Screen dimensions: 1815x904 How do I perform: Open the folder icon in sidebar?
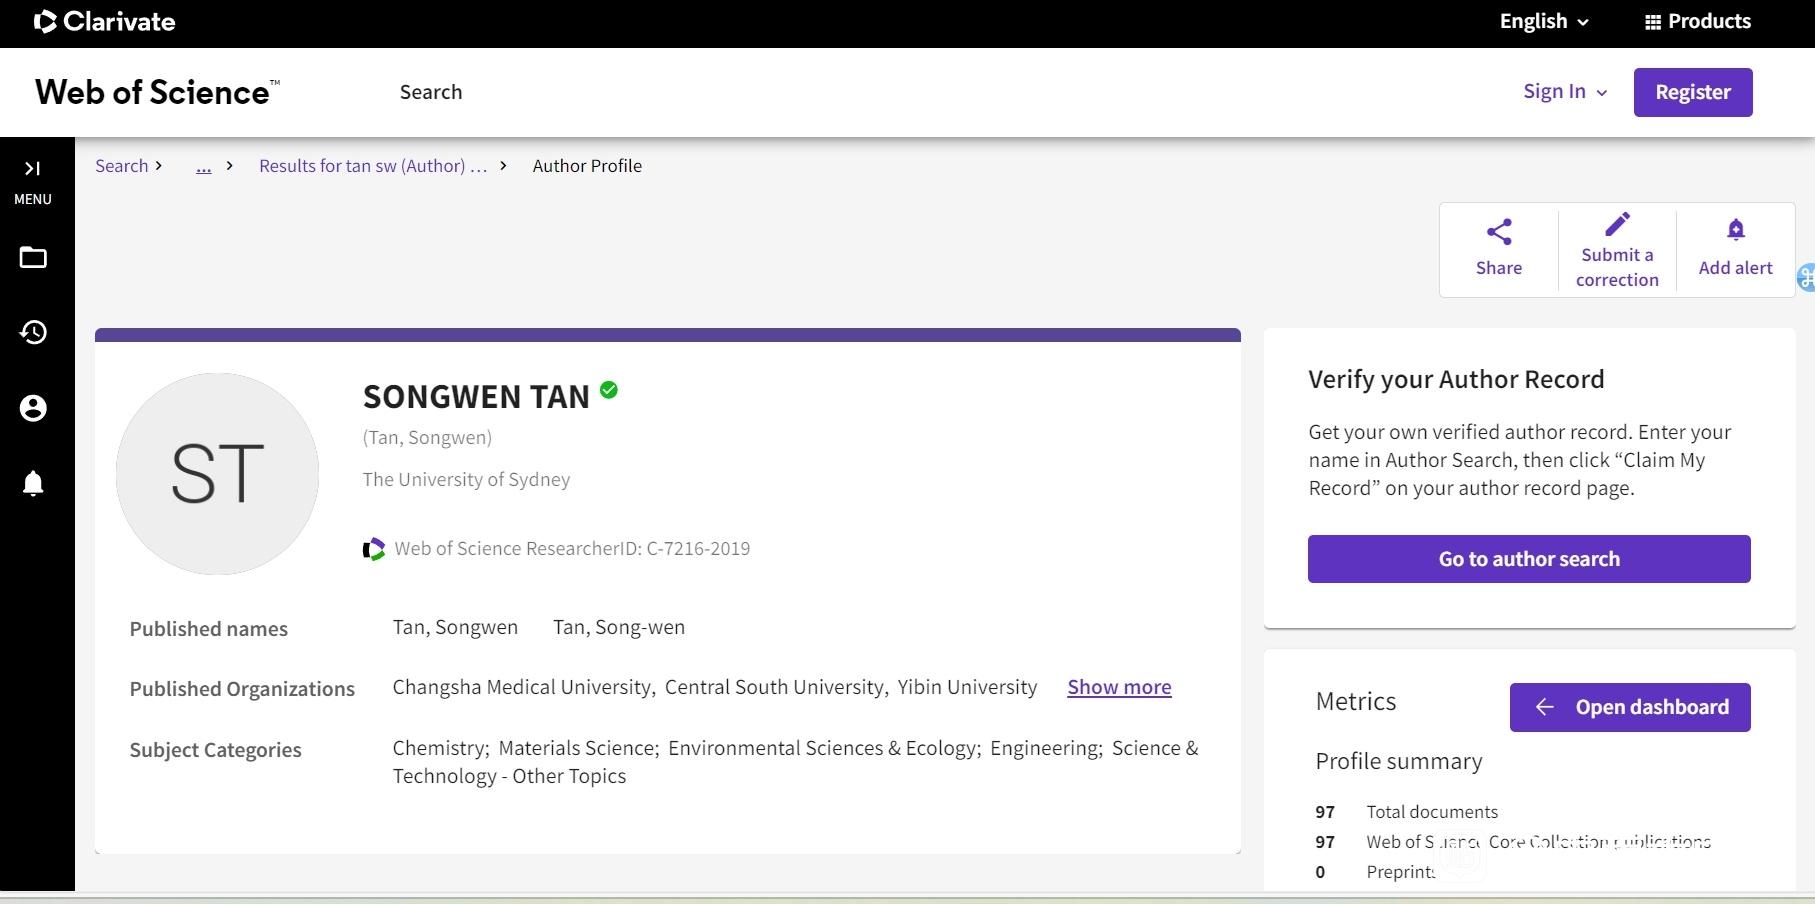tap(33, 258)
